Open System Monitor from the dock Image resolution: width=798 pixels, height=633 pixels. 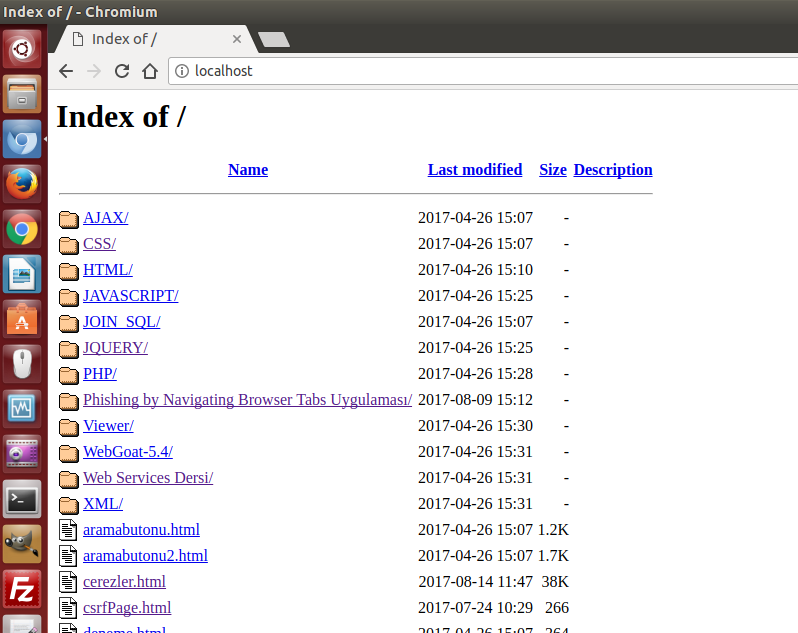coord(22,409)
